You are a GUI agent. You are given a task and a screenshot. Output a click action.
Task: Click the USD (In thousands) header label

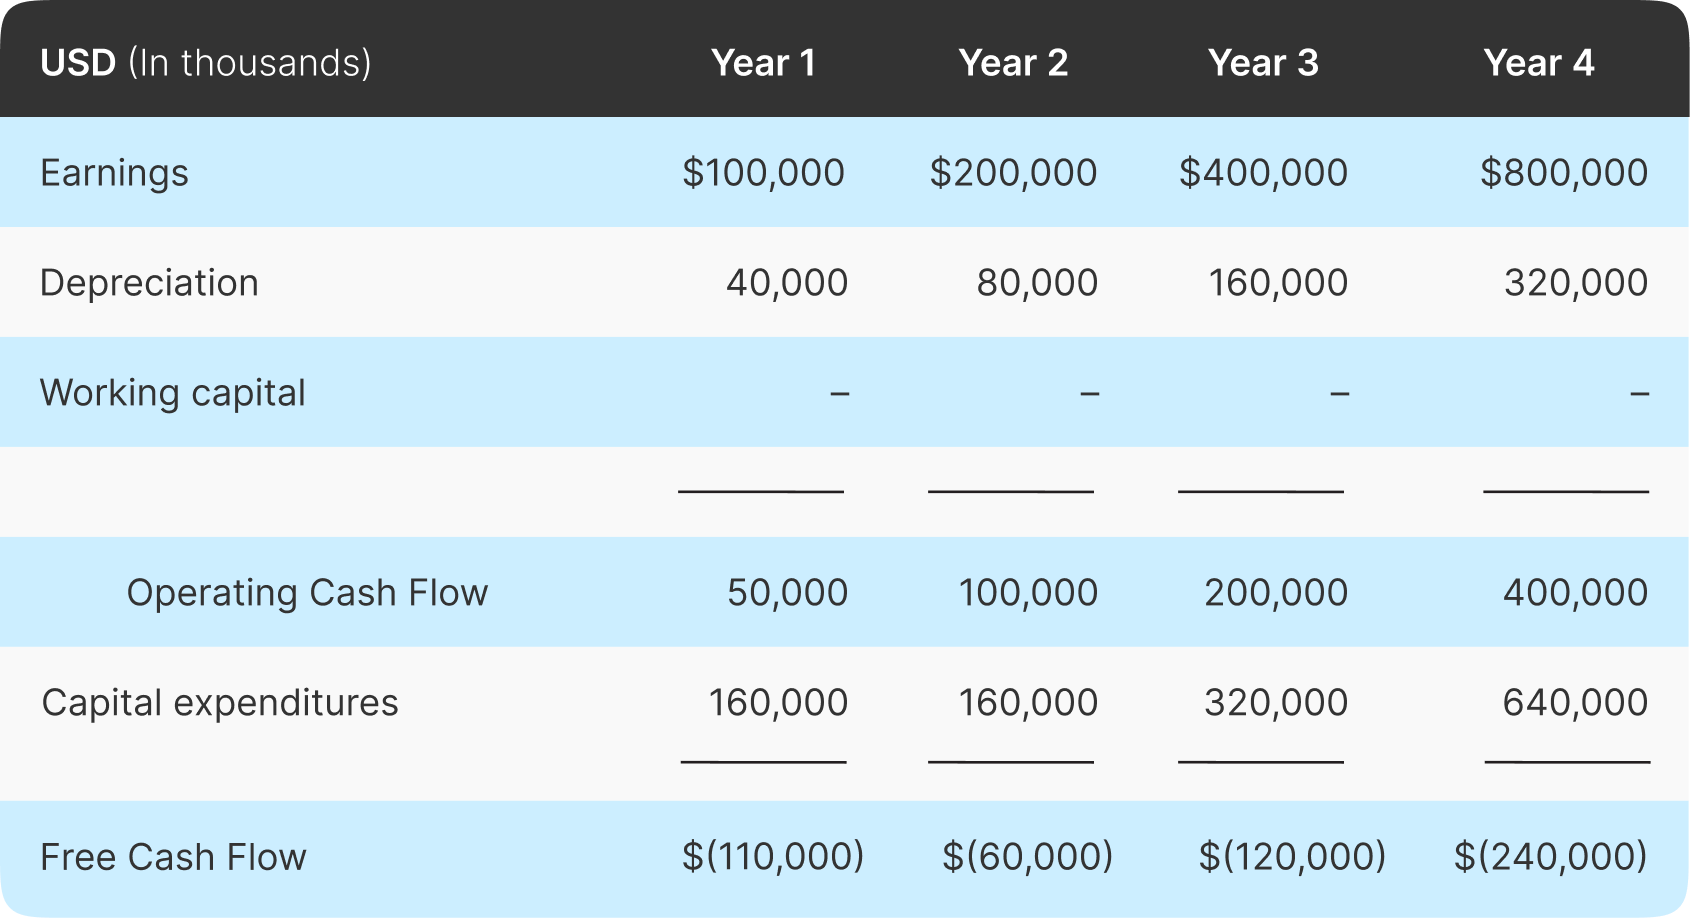(x=206, y=63)
